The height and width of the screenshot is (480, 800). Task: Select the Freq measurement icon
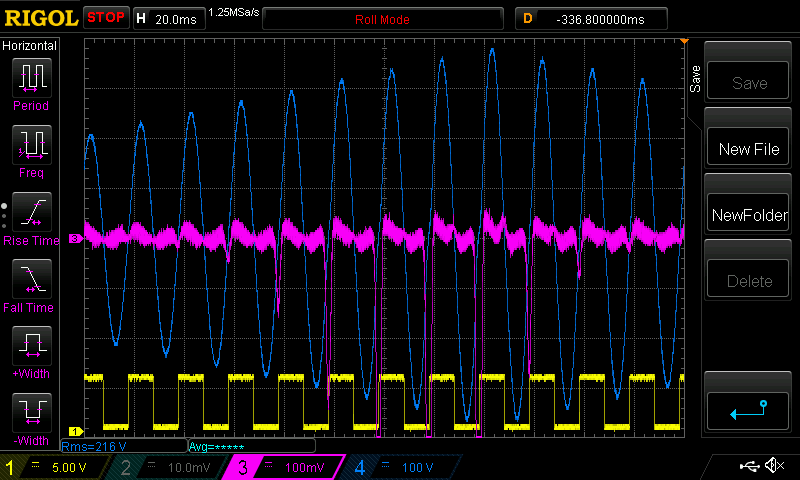[x=31, y=145]
